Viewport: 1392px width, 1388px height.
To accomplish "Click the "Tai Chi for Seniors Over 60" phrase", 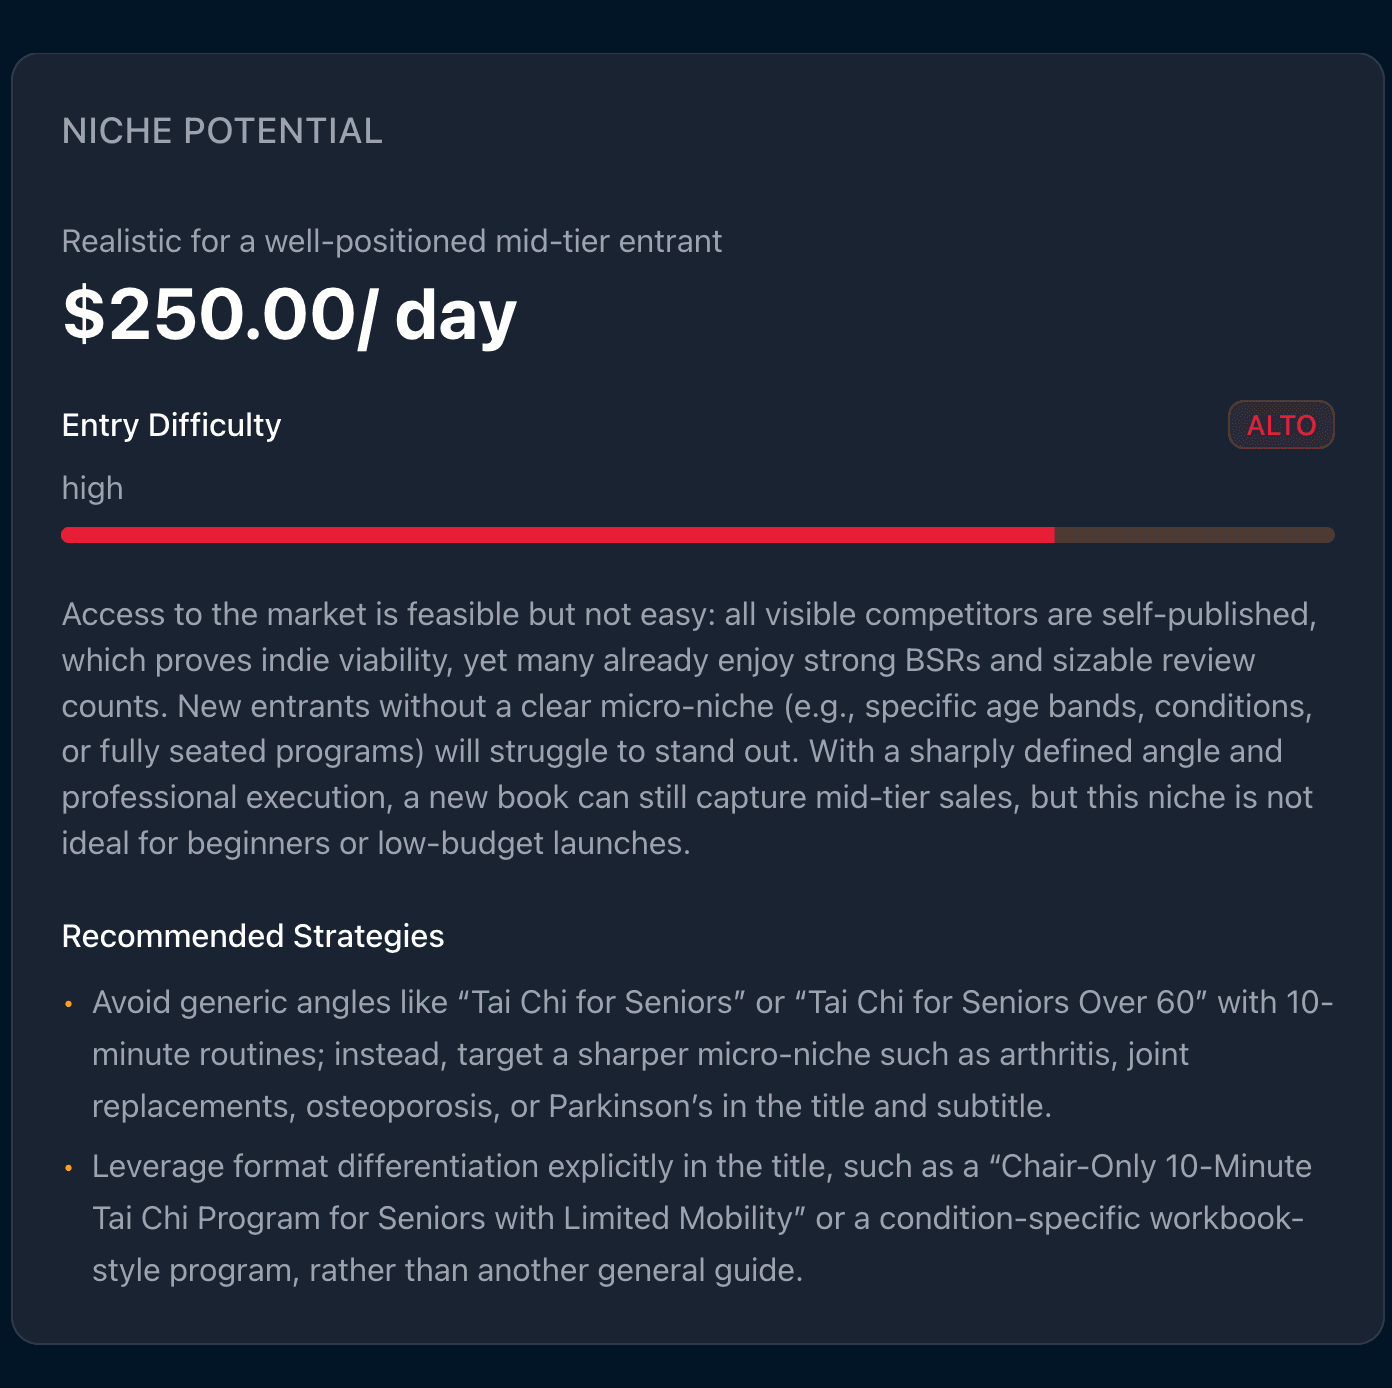I will (x=1002, y=1002).
